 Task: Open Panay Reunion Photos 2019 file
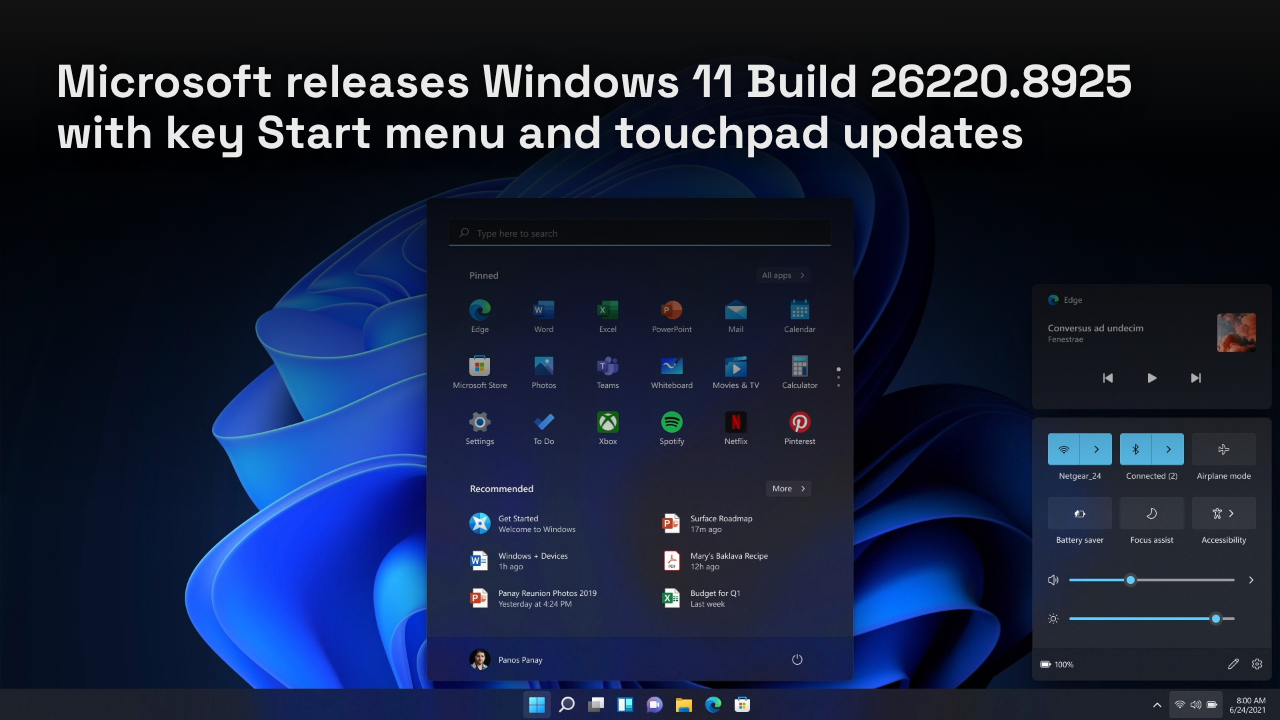tap(534, 597)
